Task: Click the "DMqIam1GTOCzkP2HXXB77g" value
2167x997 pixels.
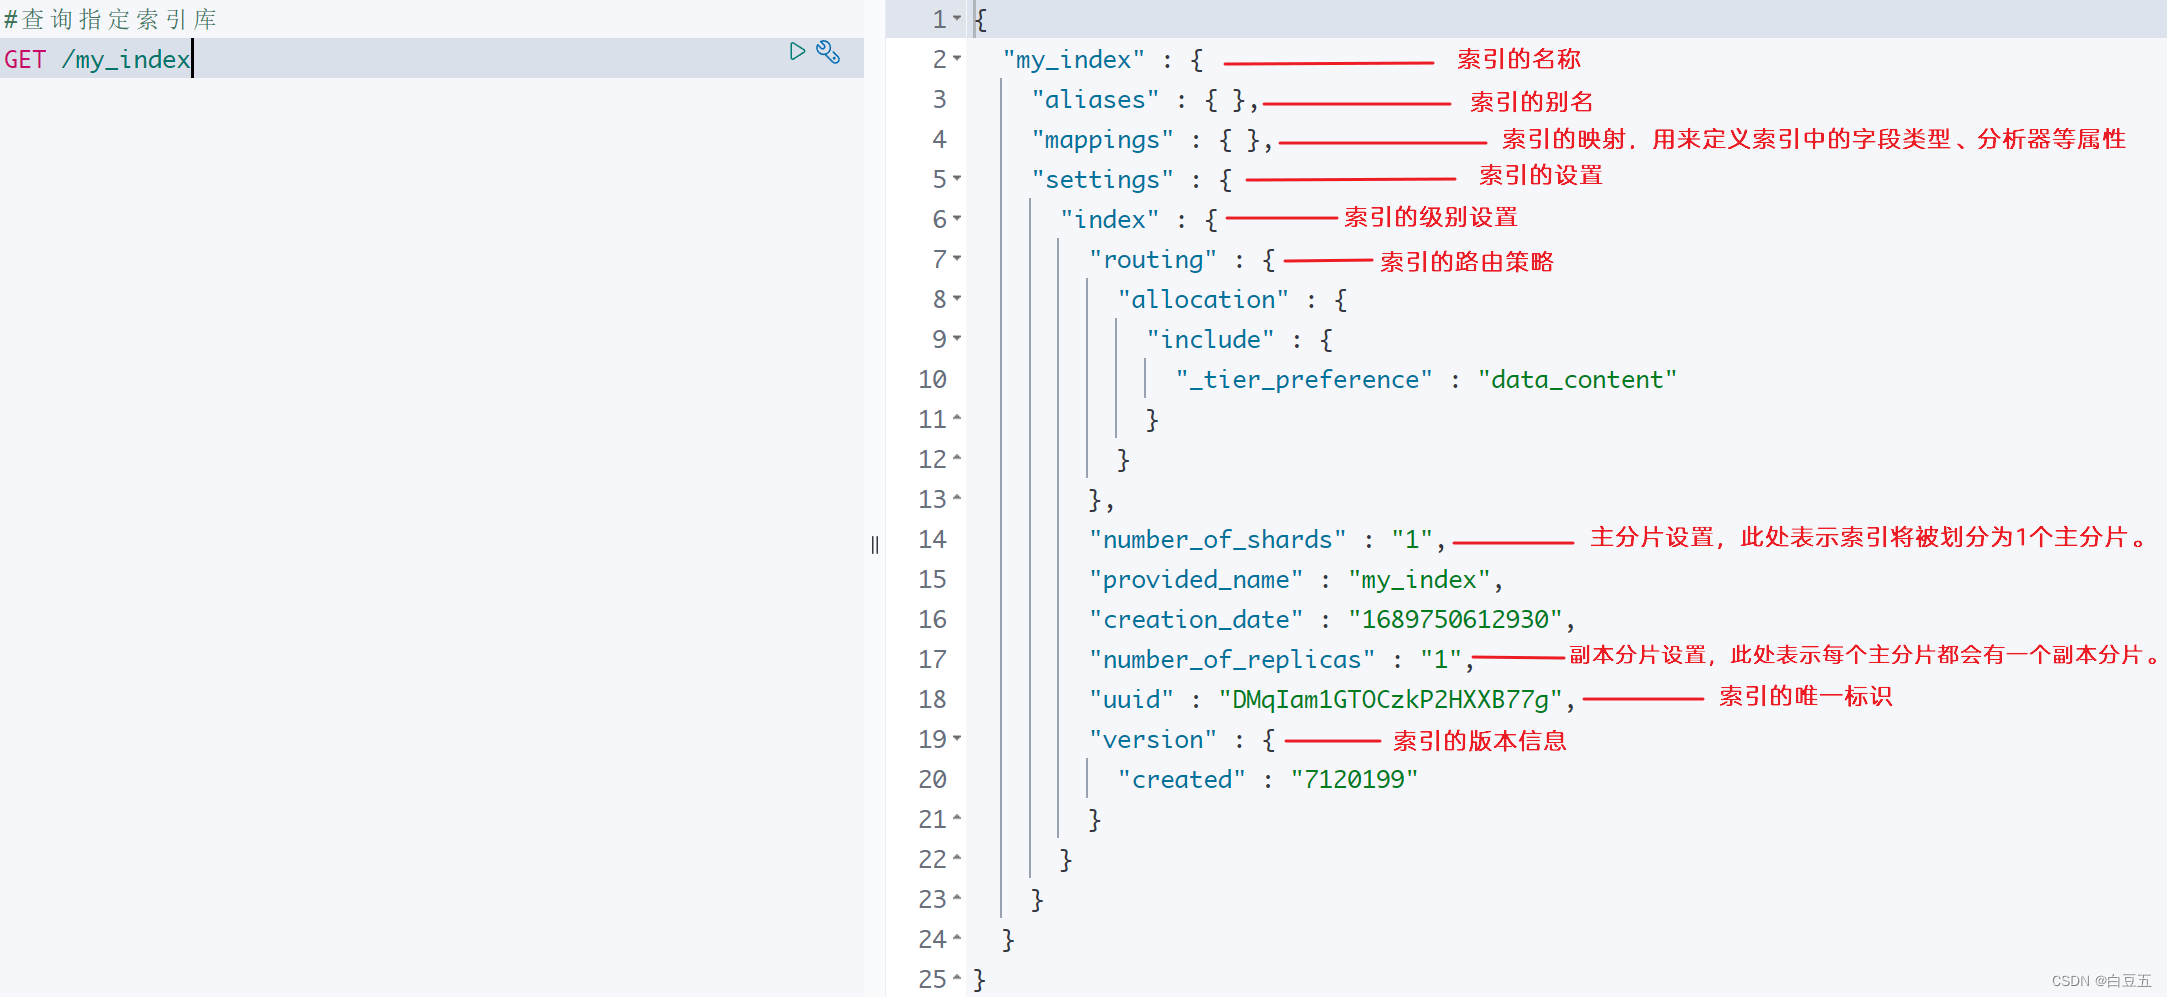Action: (1390, 699)
